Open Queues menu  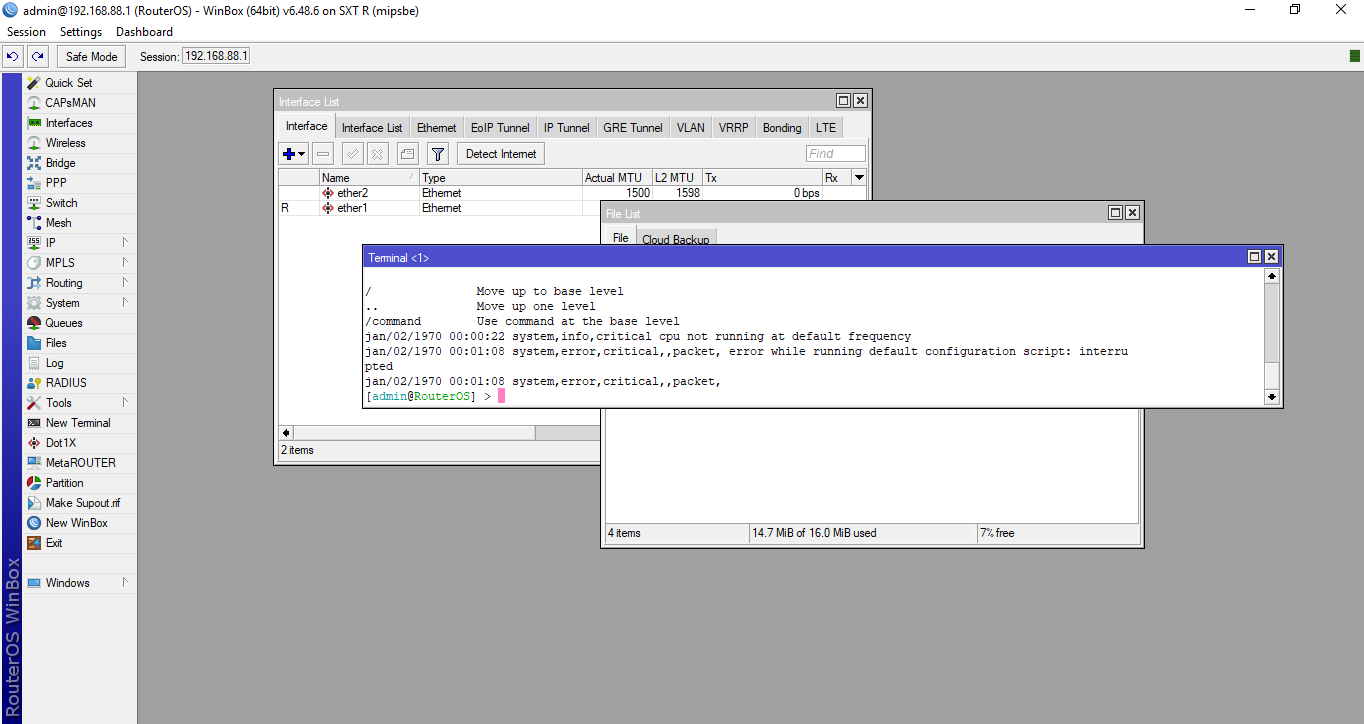point(63,323)
